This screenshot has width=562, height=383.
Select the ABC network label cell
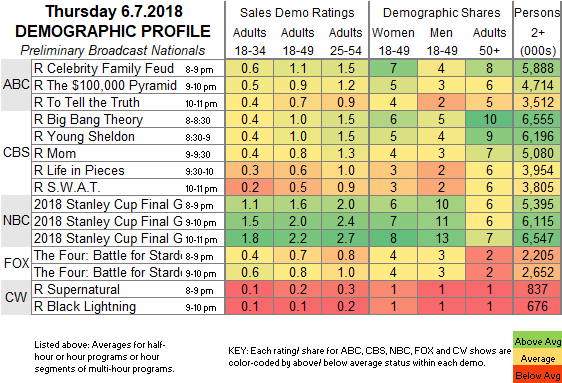point(16,85)
